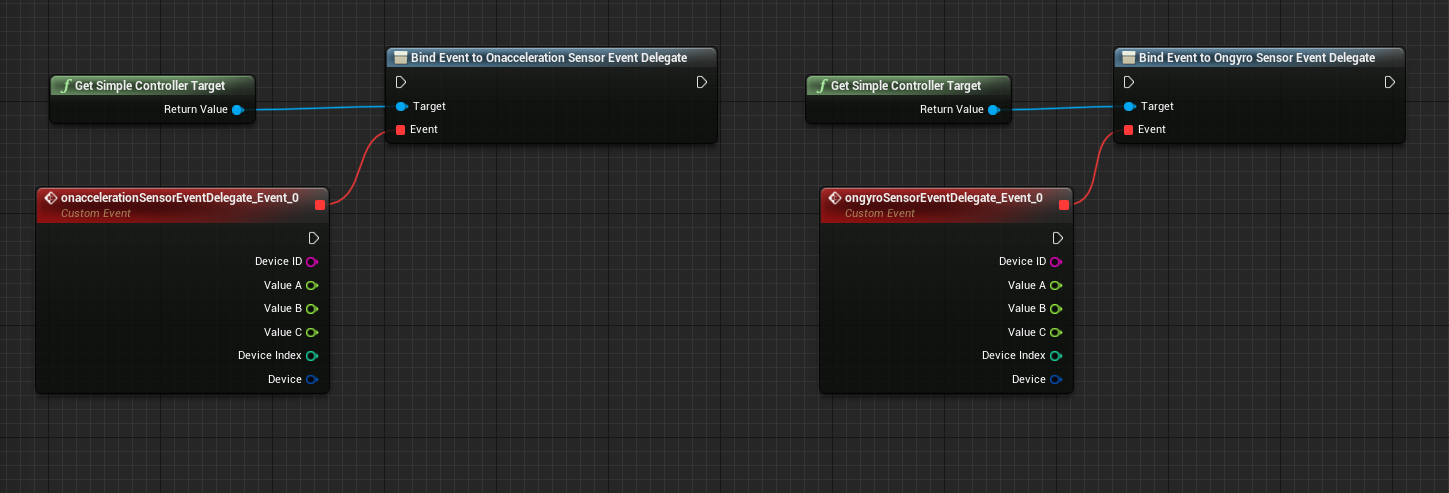Click red Event pin on Ongyro Bind node

pyautogui.click(x=1129, y=130)
